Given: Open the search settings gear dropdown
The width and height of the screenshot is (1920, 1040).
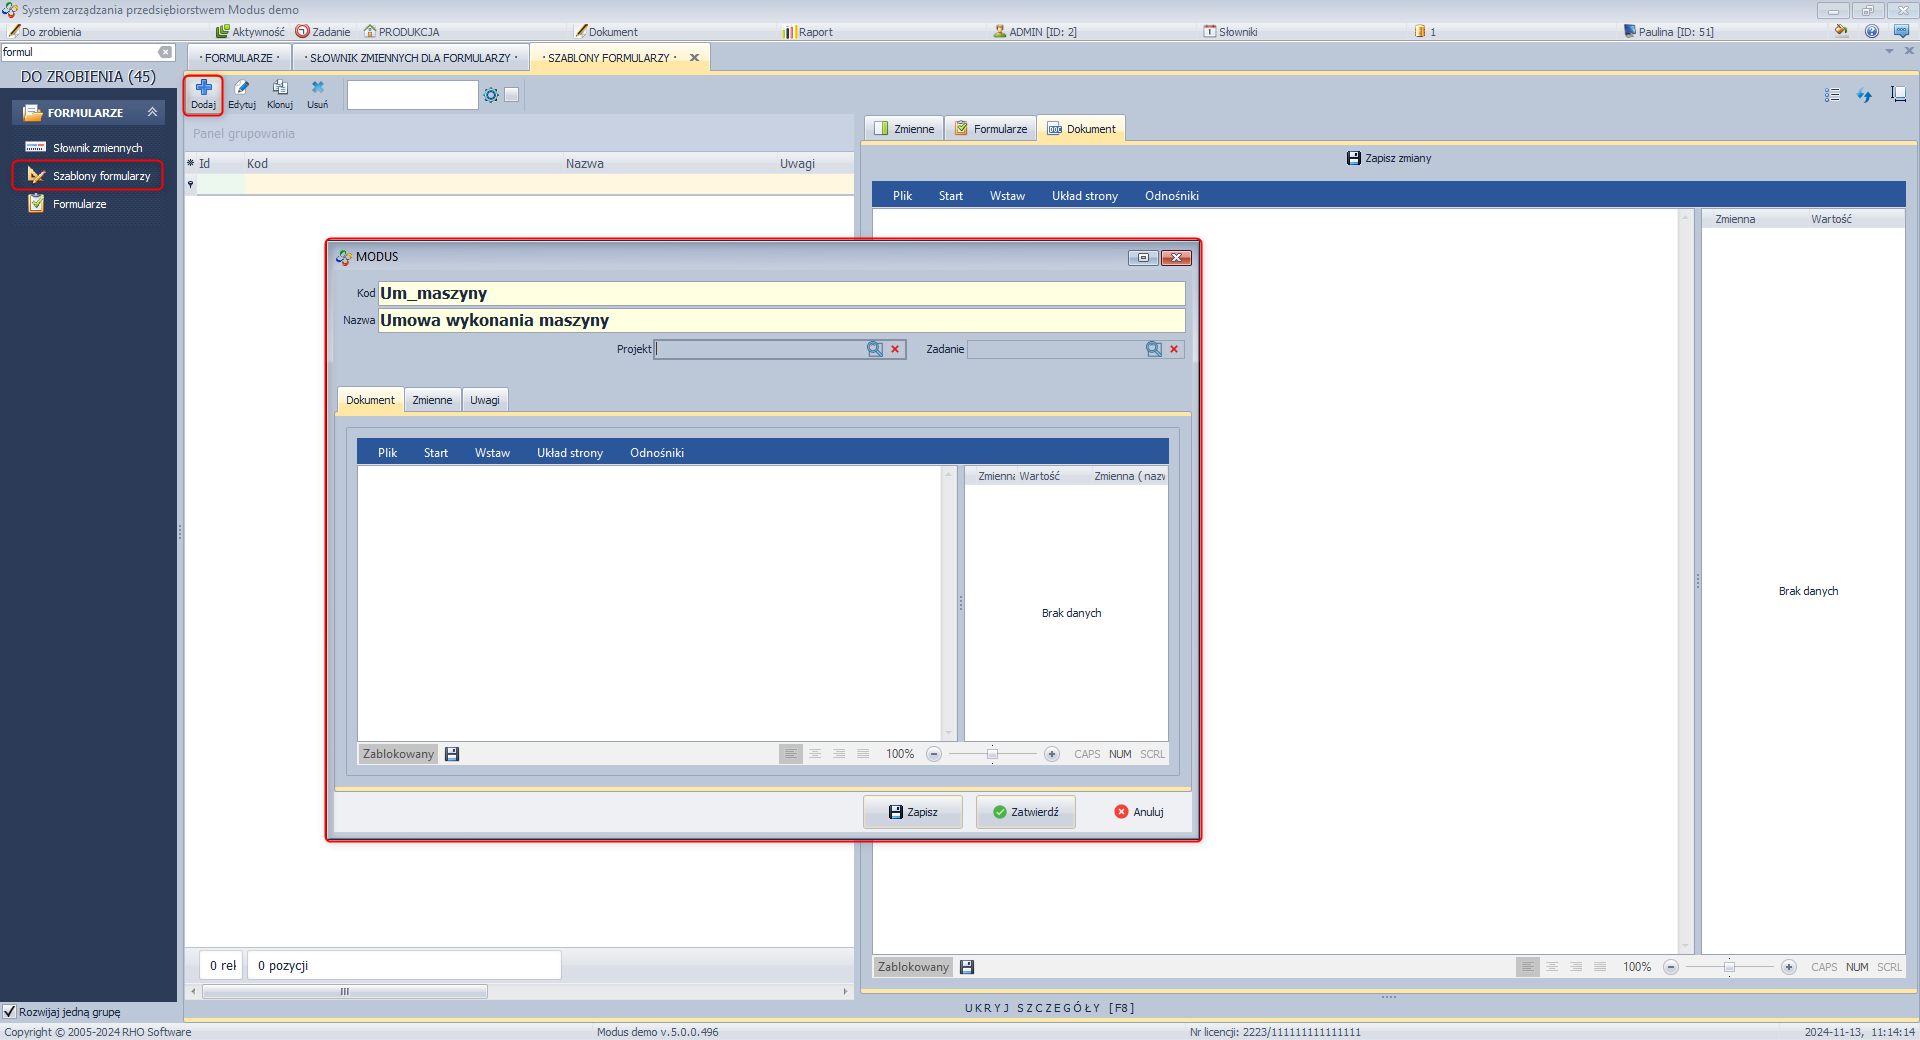Looking at the screenshot, I should [491, 95].
